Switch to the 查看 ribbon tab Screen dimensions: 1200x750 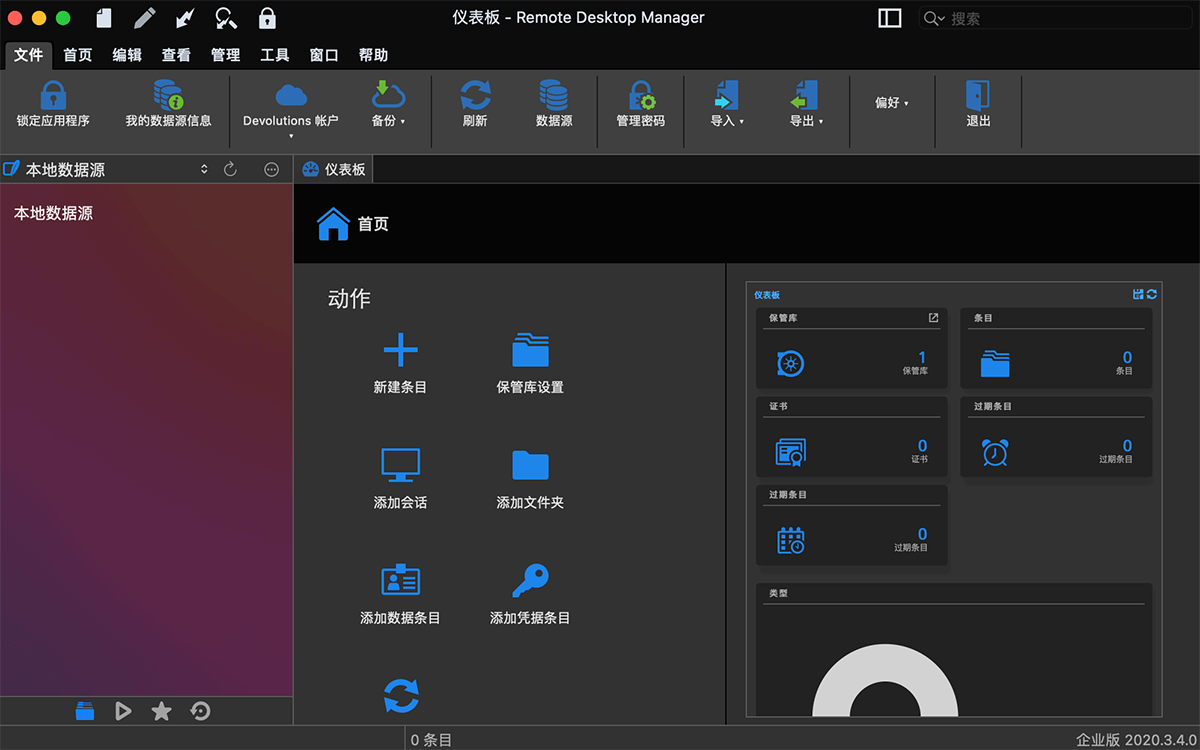(176, 55)
